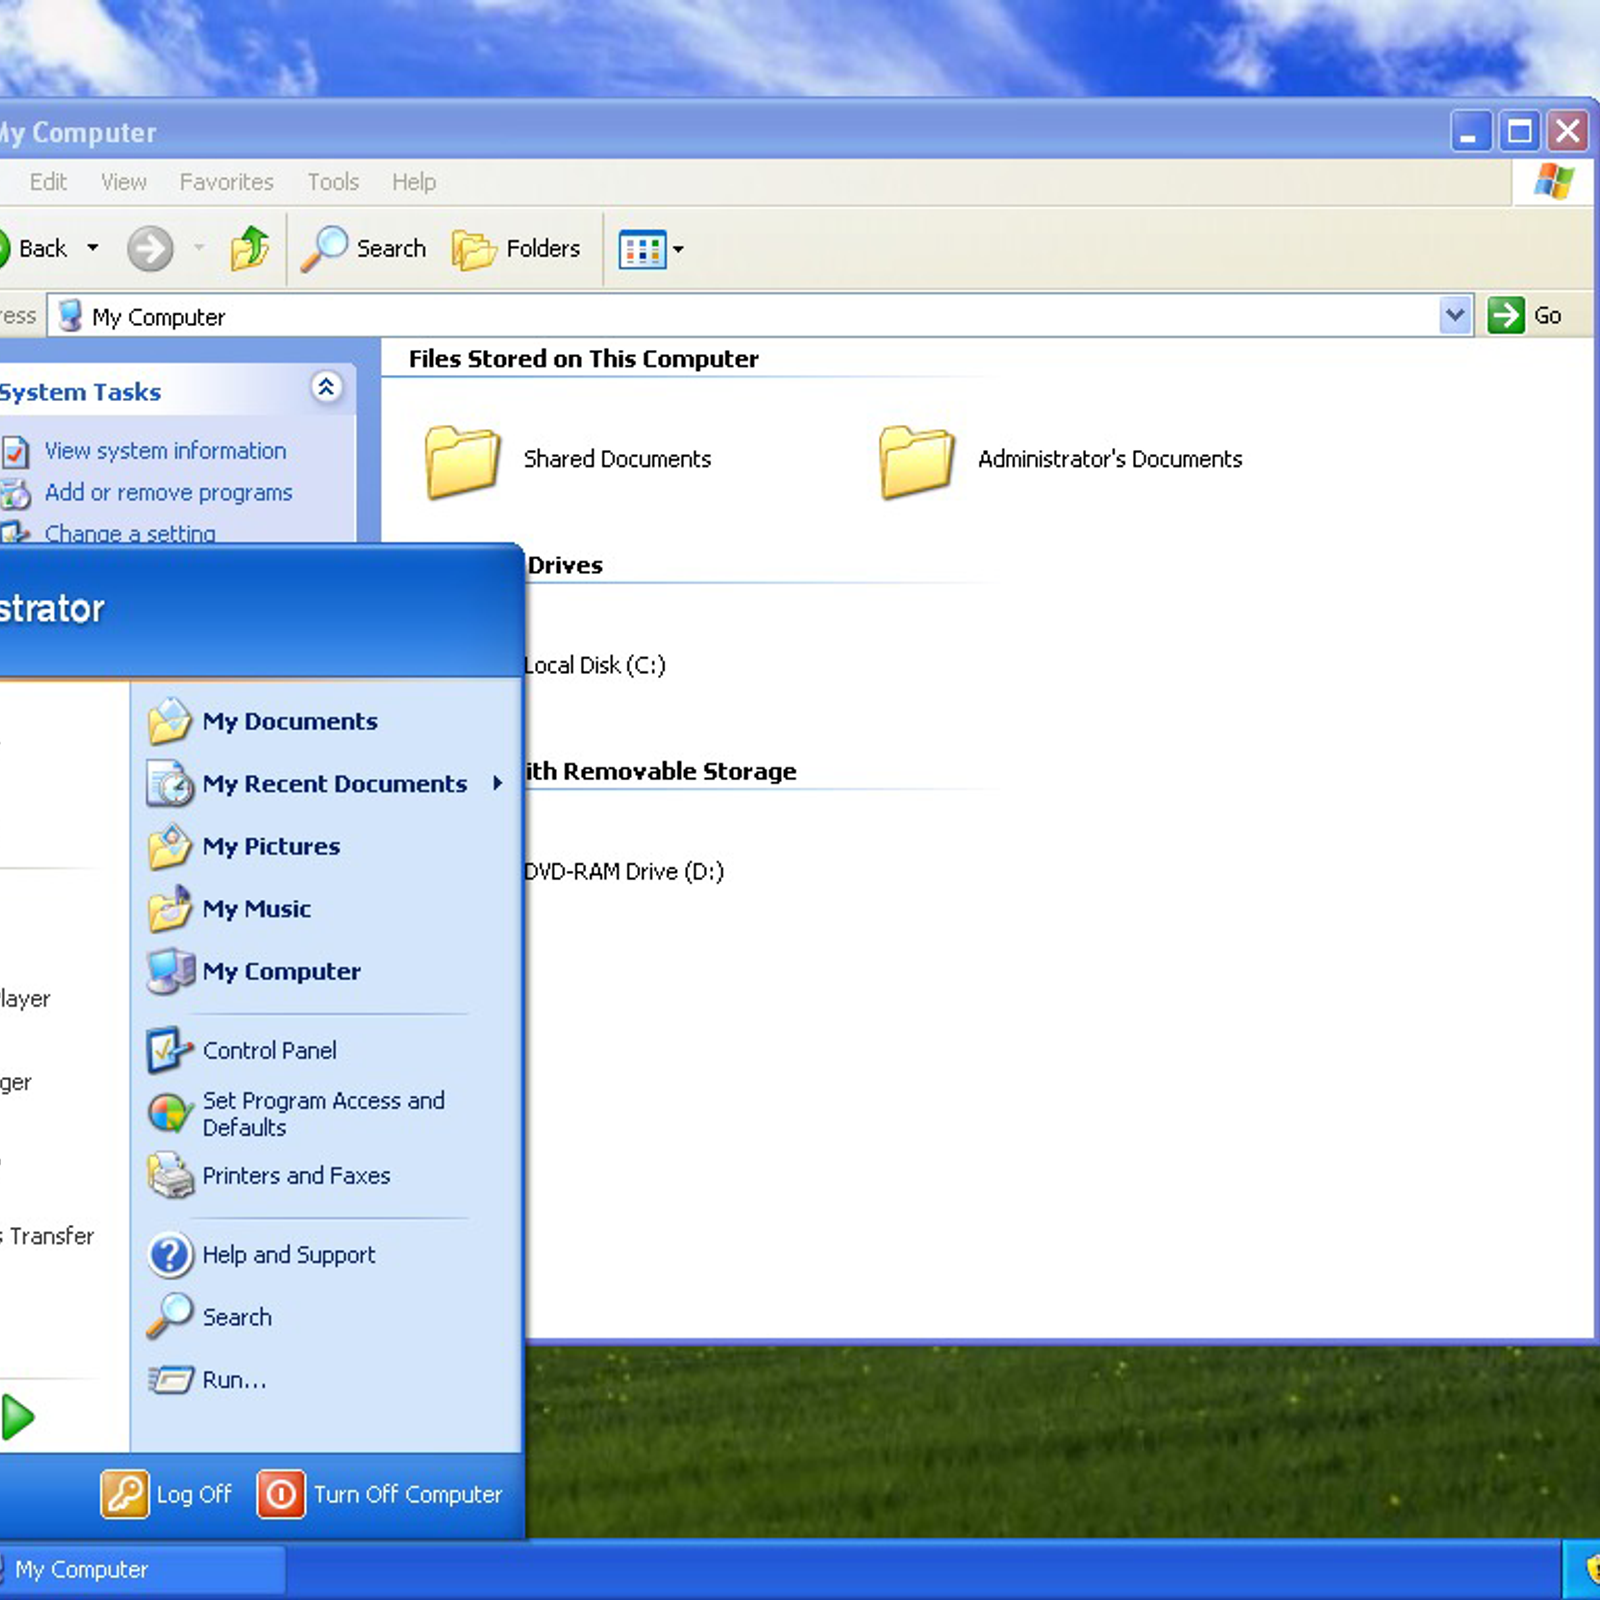Viewport: 1600px width, 1600px height.
Task: Collapse the System Tasks panel
Action: [x=326, y=387]
